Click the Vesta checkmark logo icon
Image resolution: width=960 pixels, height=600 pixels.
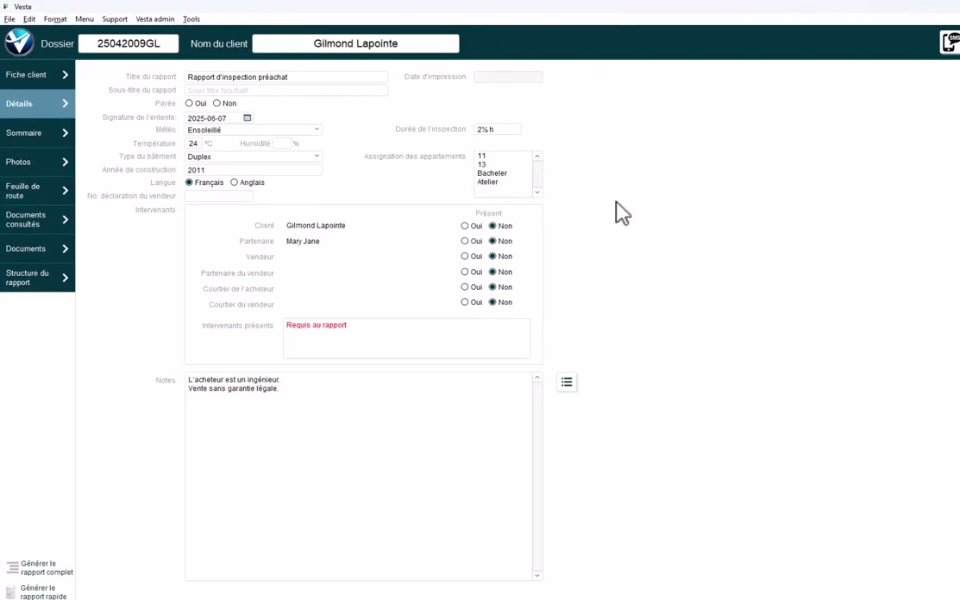(19, 43)
